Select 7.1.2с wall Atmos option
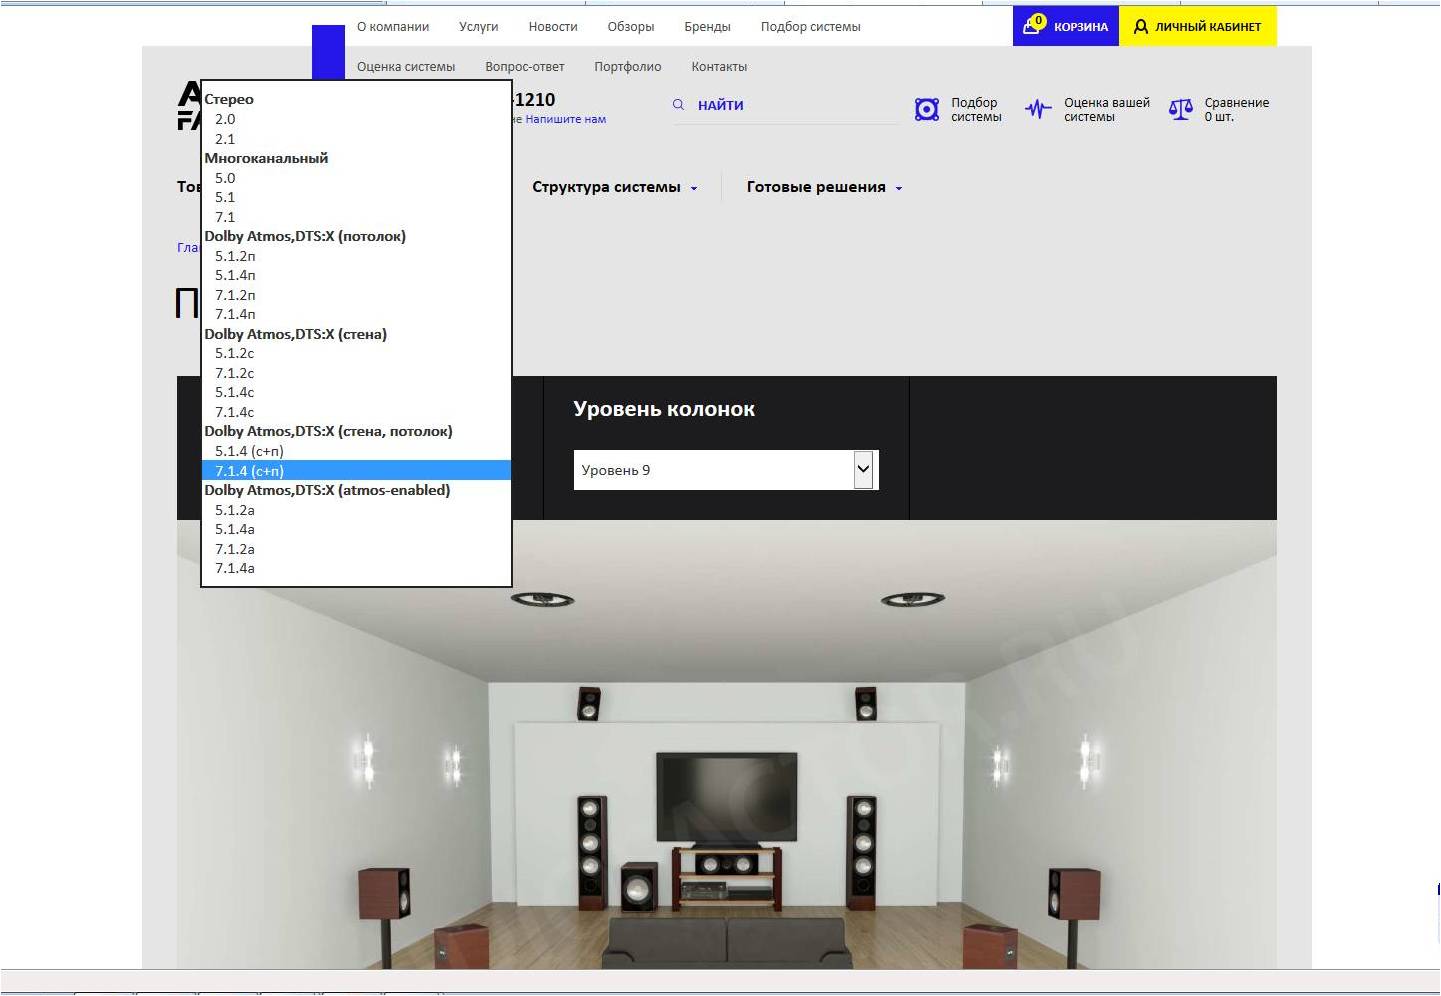The height and width of the screenshot is (996, 1441). (356, 373)
